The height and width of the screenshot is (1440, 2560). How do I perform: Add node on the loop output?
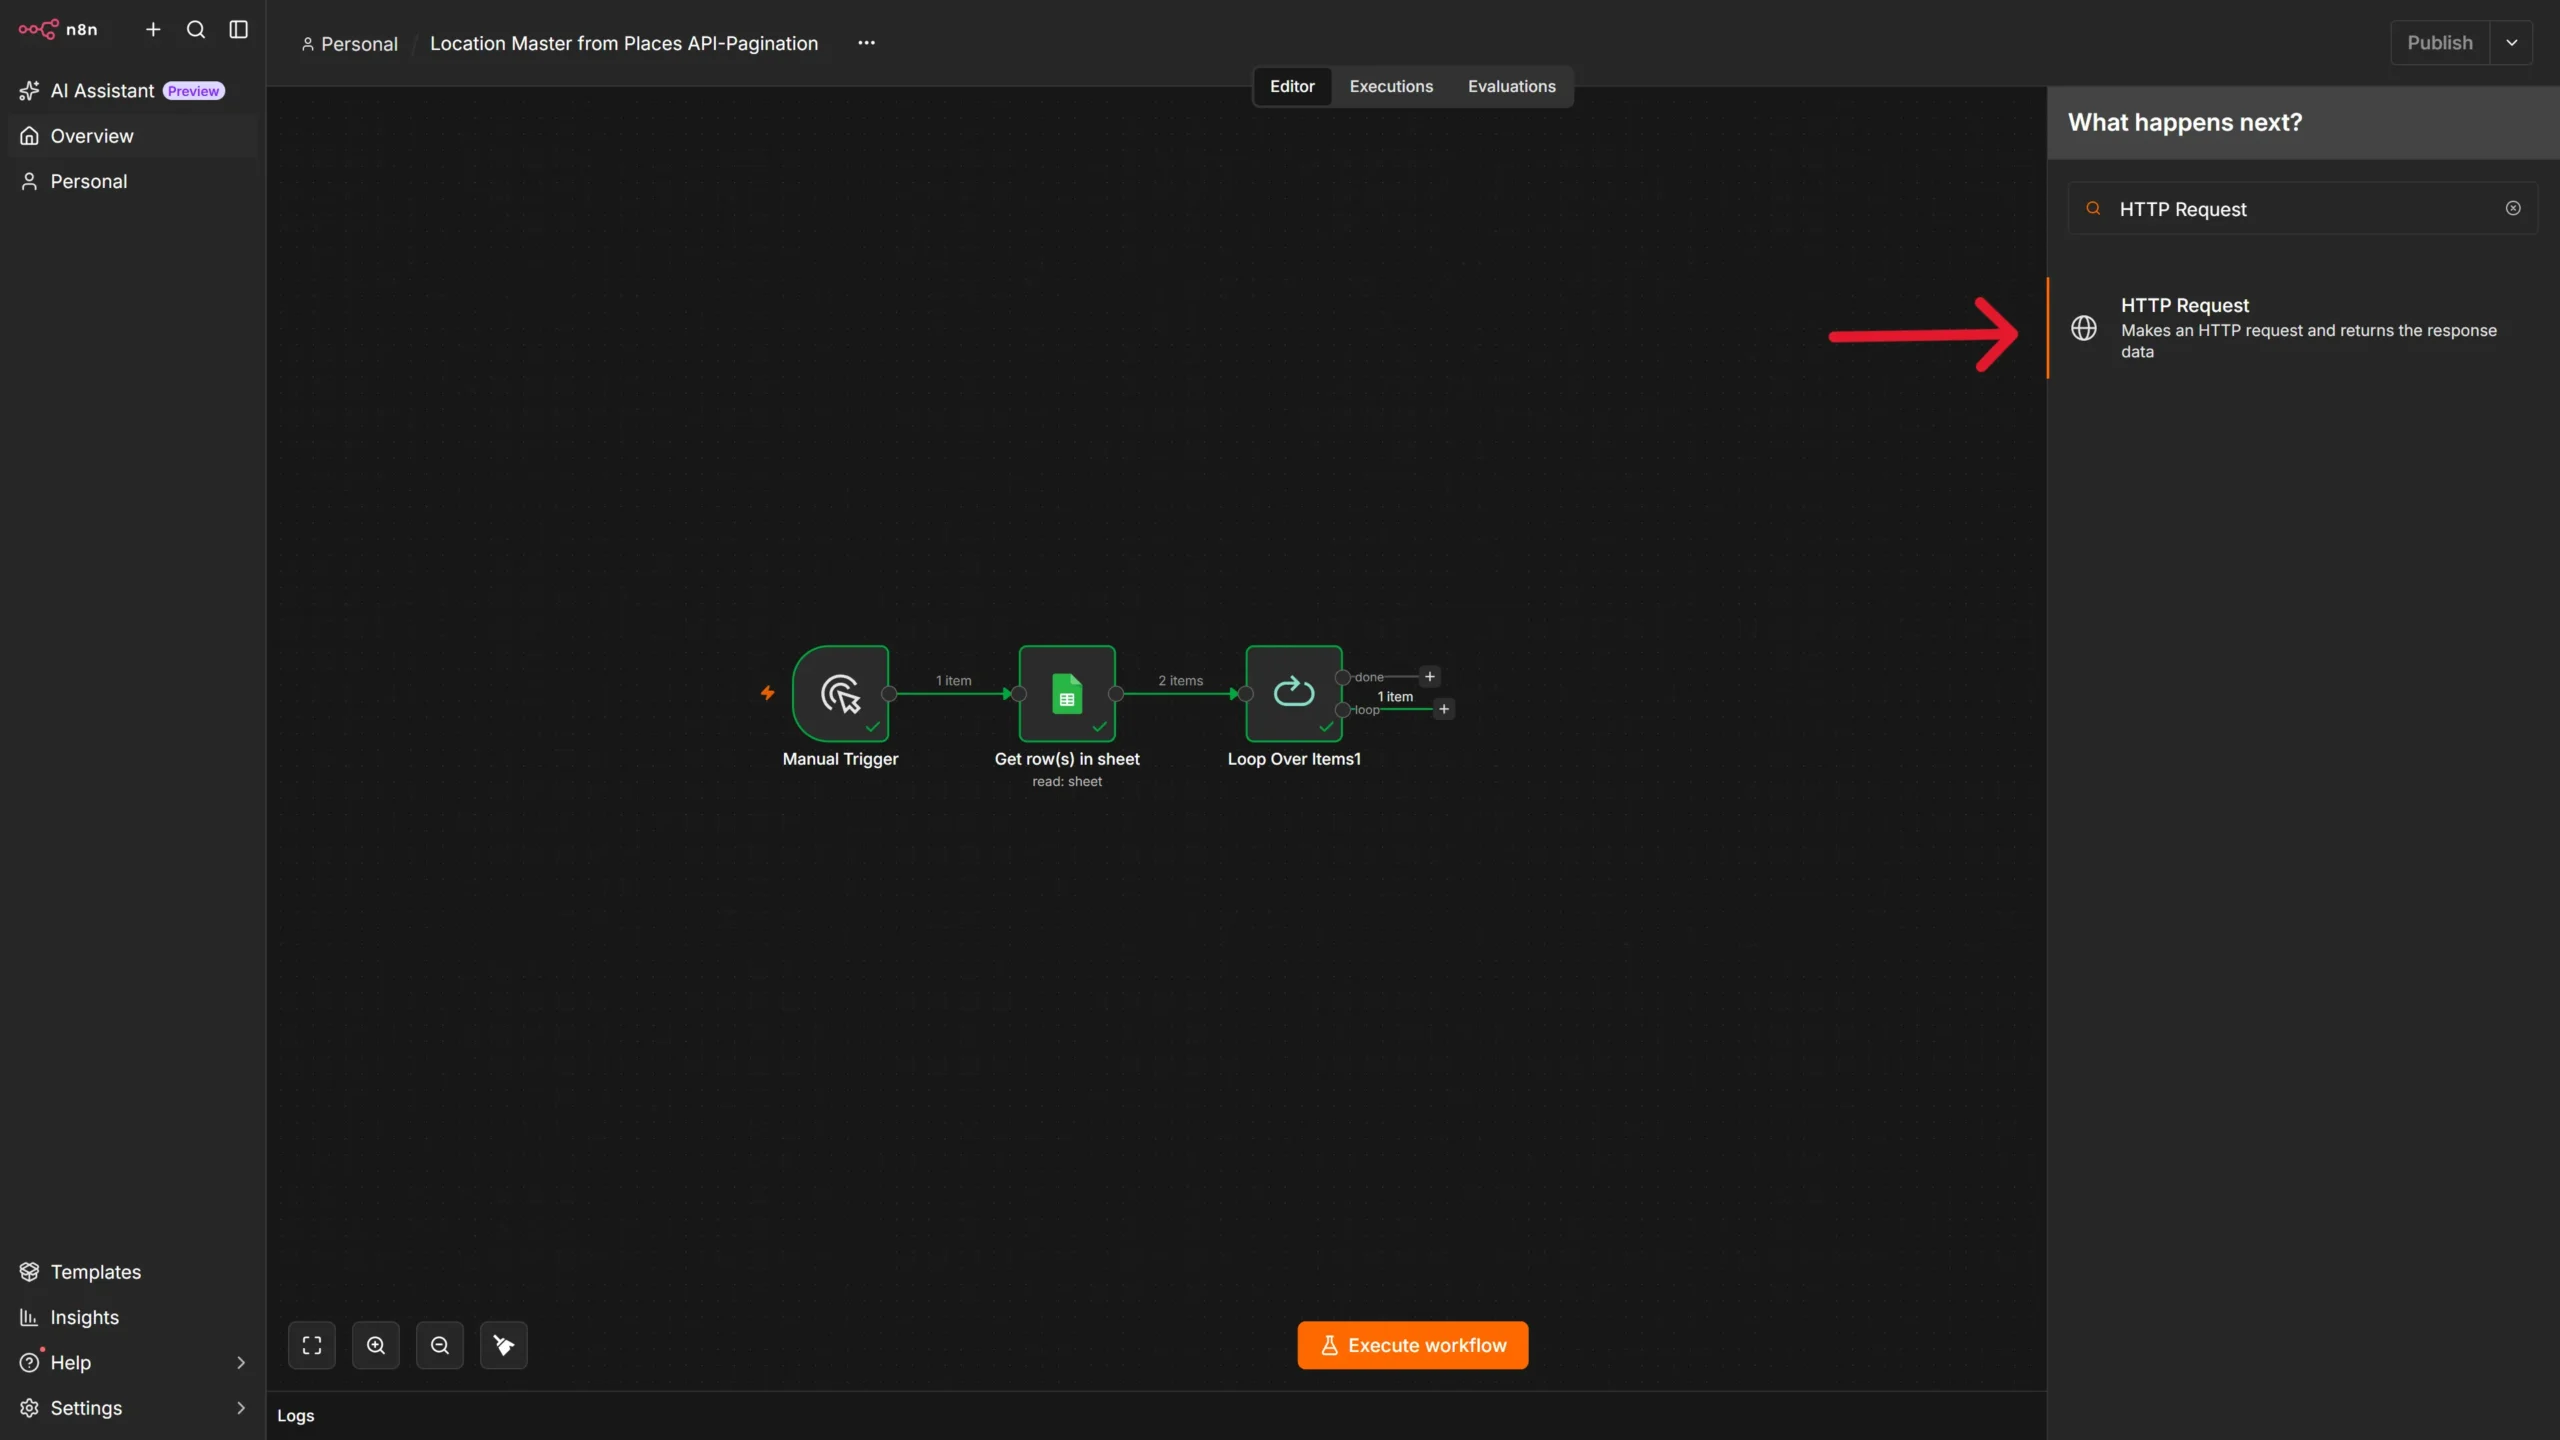tap(1444, 709)
